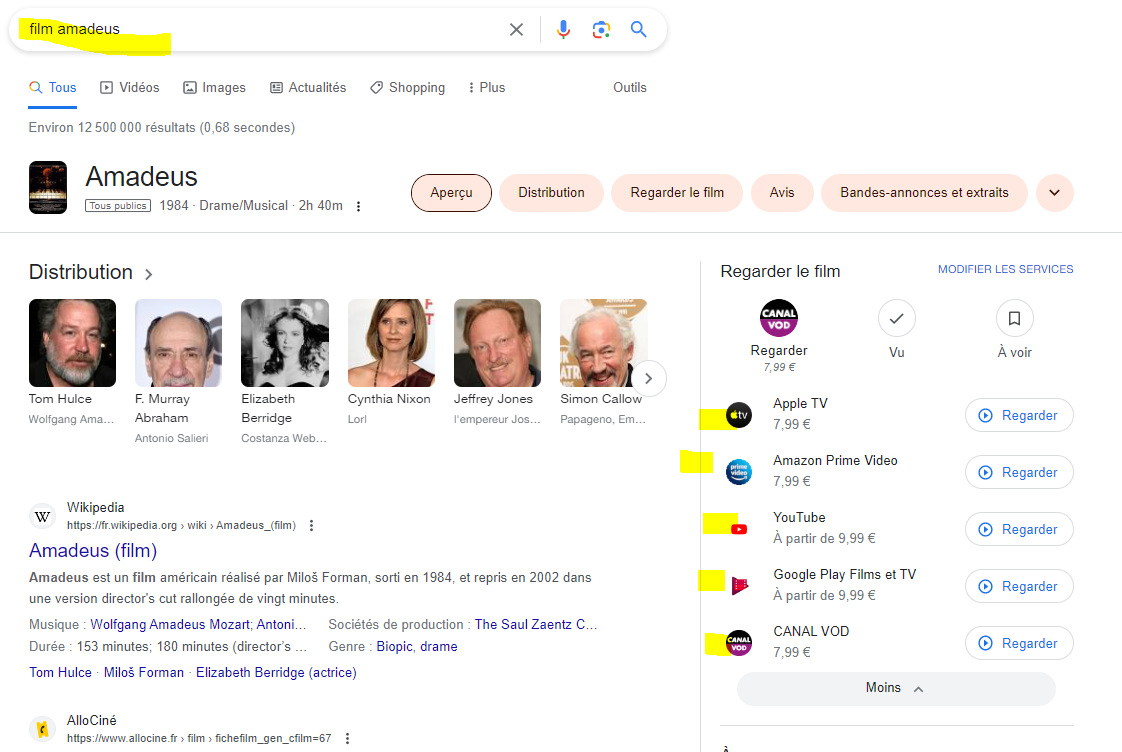Open the Distribution section heading arrow

(x=149, y=274)
